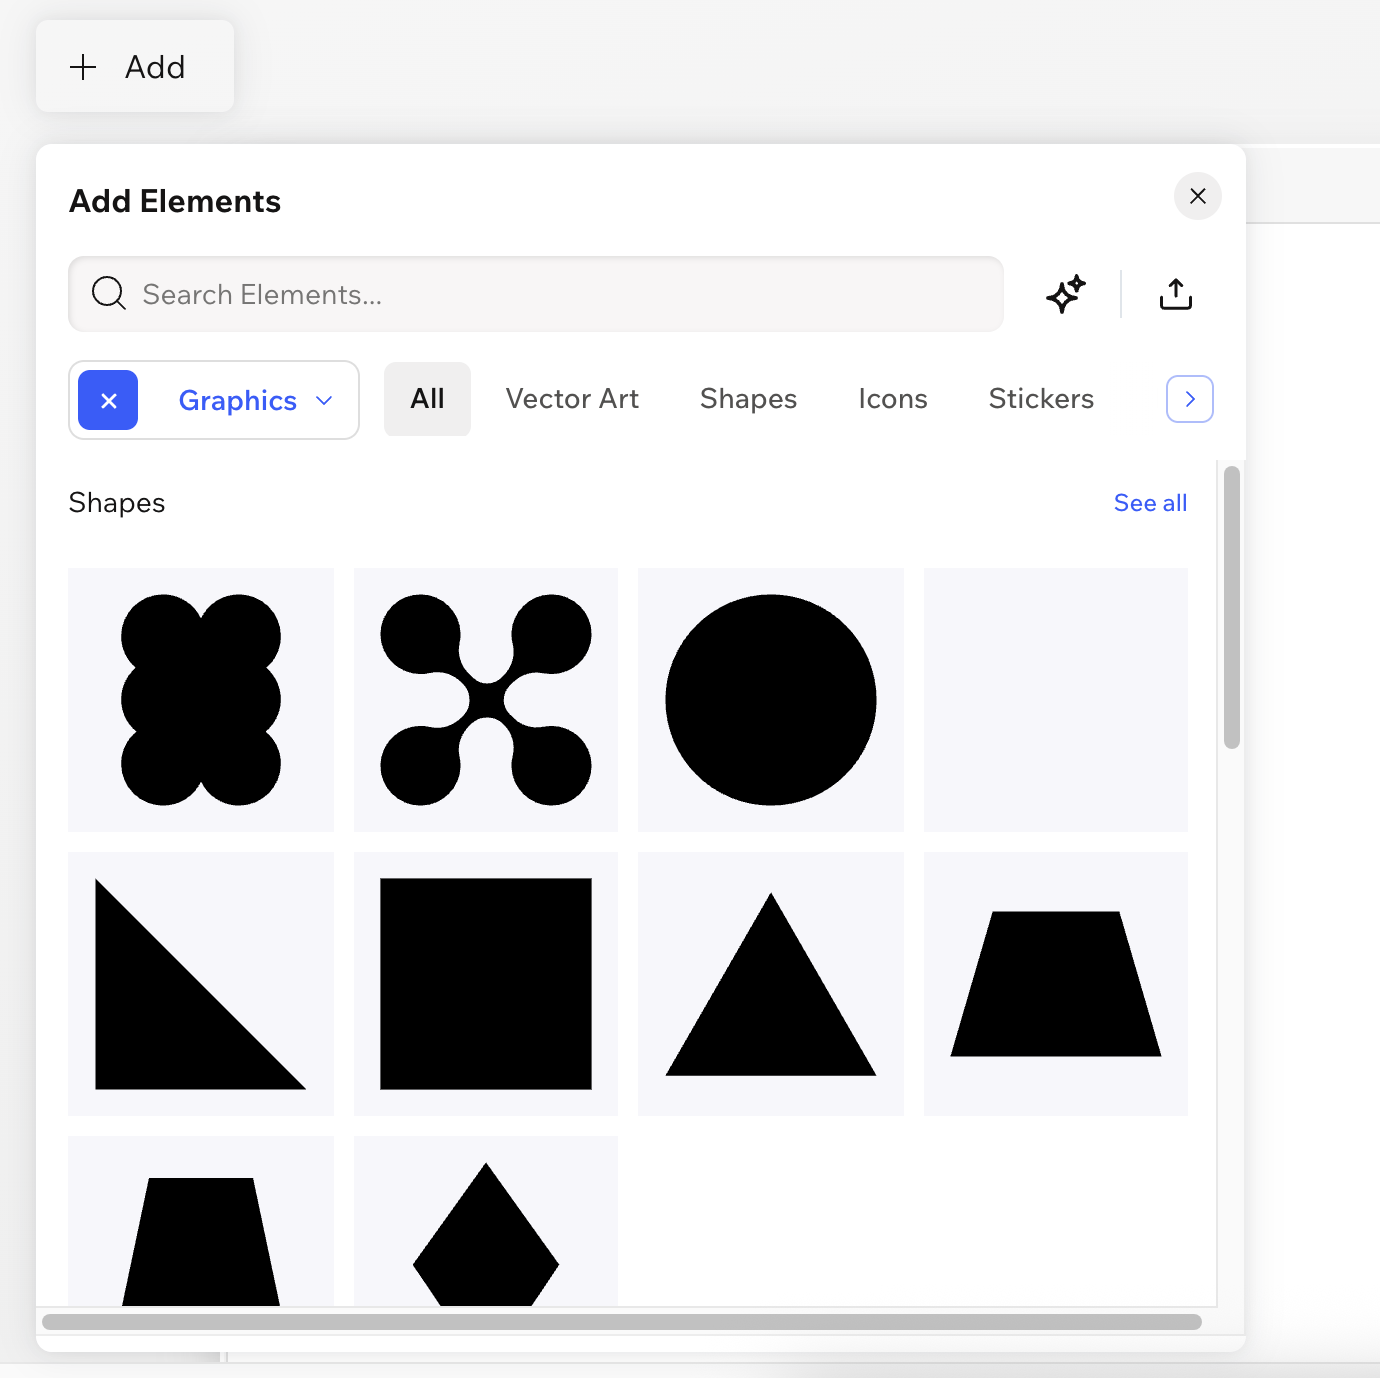This screenshot has height=1378, width=1380.
Task: Open the Stickers tab
Action: coord(1041,399)
